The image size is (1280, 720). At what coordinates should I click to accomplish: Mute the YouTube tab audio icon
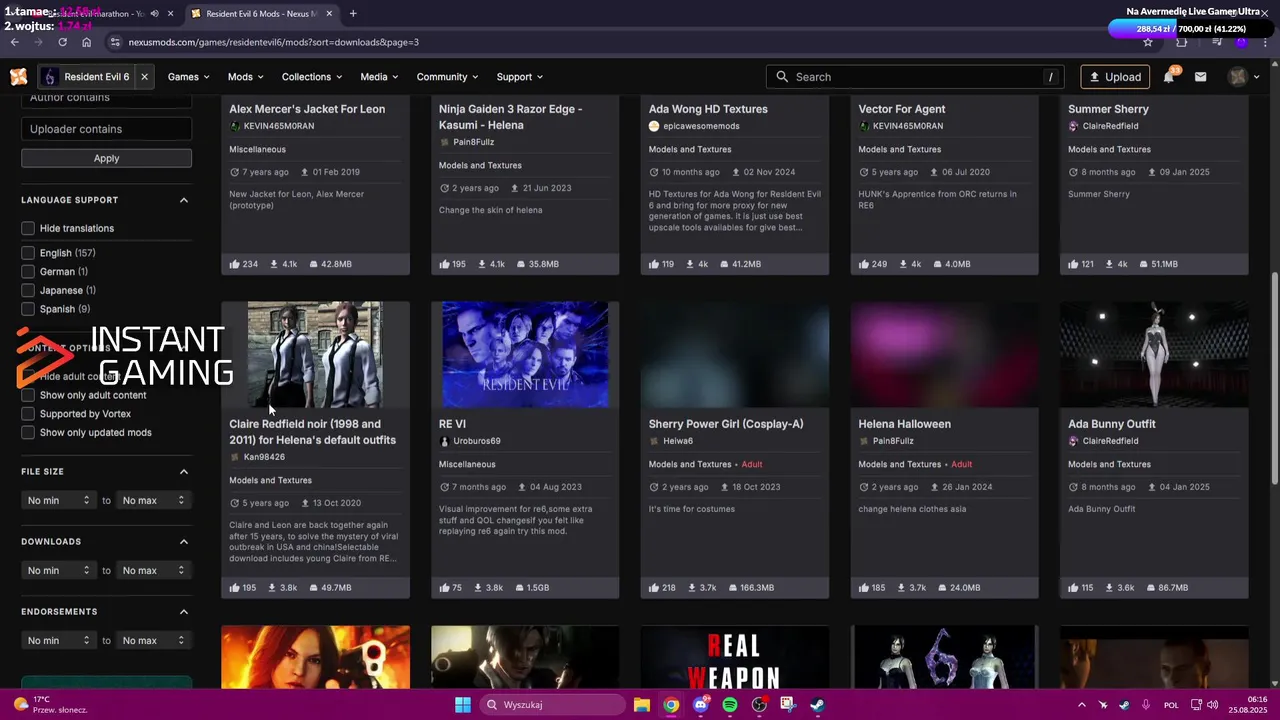pos(154,13)
